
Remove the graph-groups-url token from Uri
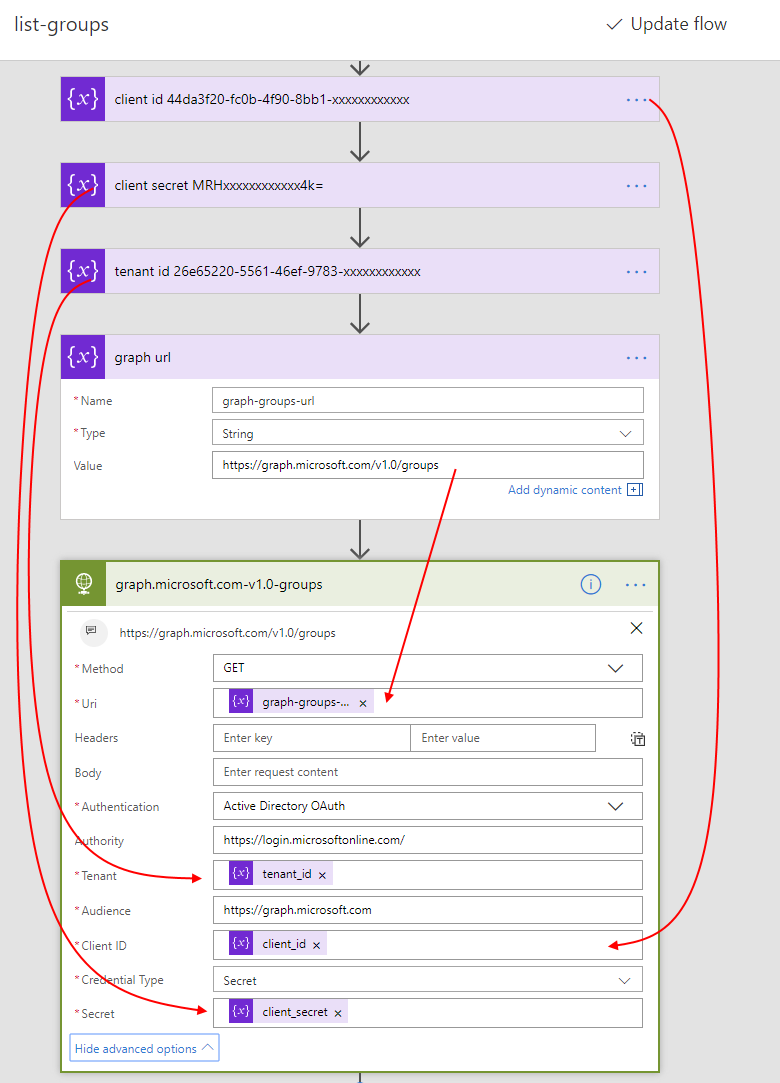coord(363,703)
